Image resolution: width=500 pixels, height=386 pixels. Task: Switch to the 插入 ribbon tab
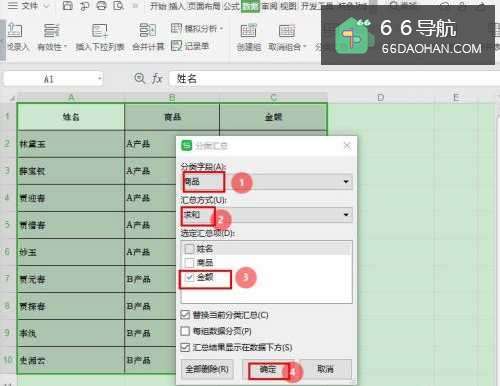(x=176, y=6)
